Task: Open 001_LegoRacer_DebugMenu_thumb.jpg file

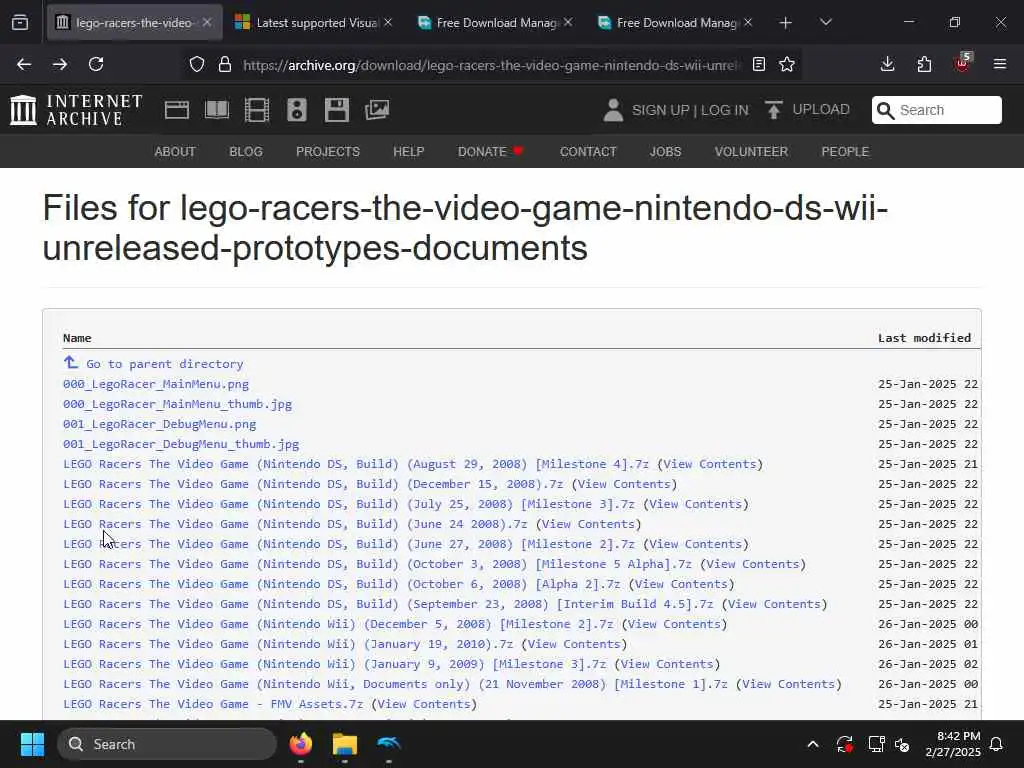Action: tap(181, 444)
